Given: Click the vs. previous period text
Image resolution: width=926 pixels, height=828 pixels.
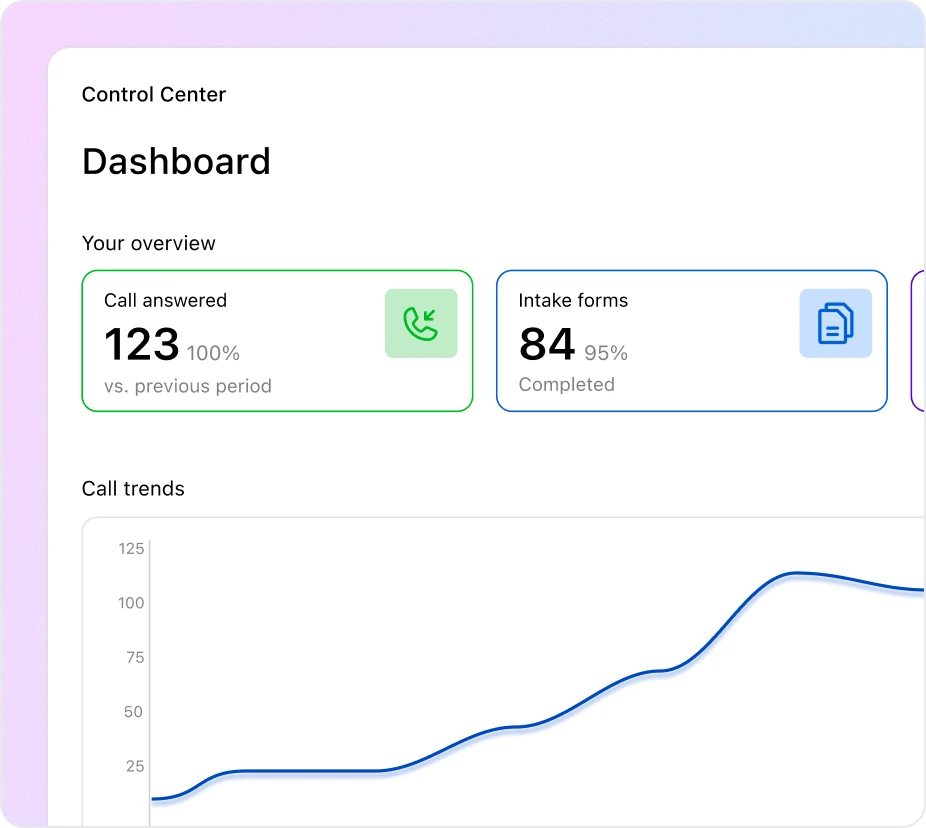Looking at the screenshot, I should coord(188,386).
